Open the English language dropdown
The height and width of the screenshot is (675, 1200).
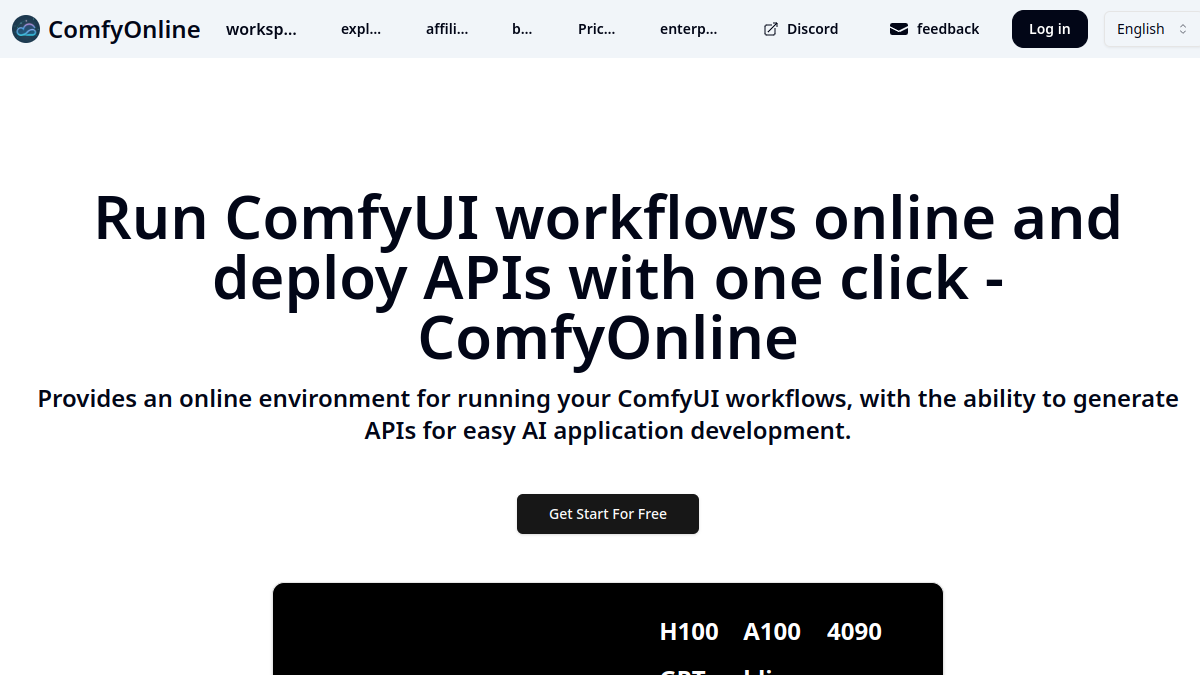[x=1151, y=29]
